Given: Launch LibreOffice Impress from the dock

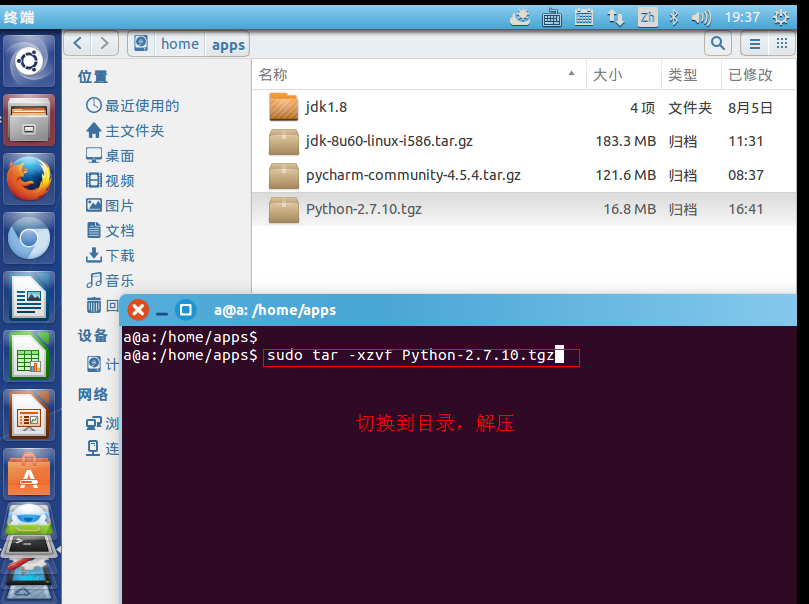Looking at the screenshot, I should [29, 415].
